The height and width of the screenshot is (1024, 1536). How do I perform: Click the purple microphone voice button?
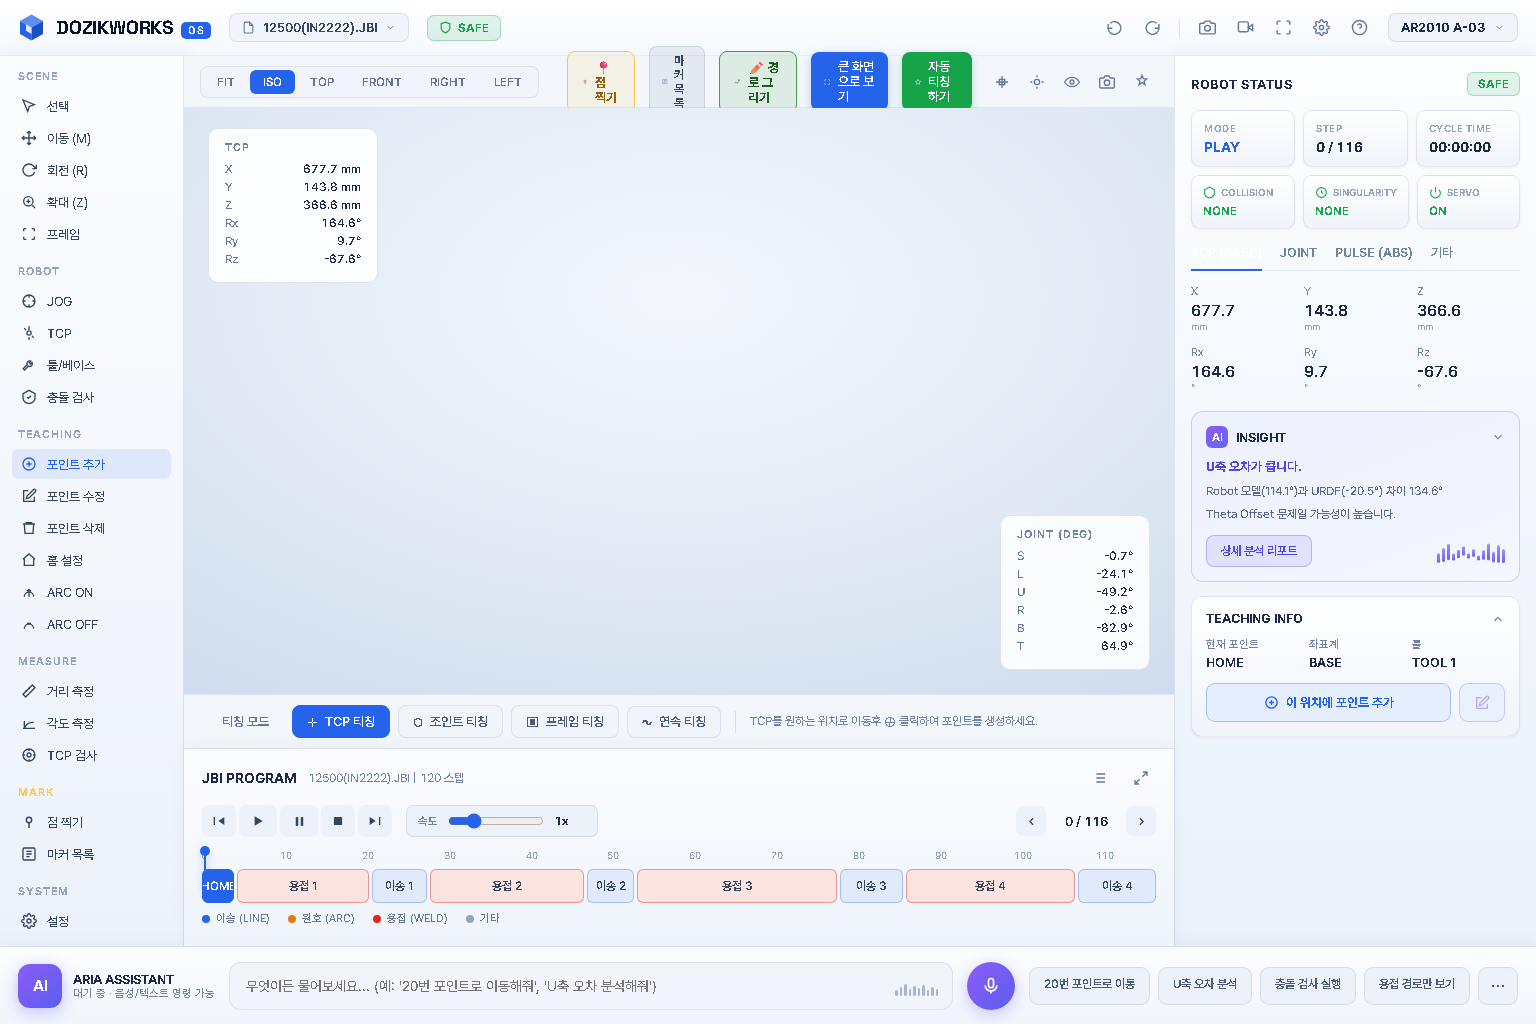coord(991,986)
